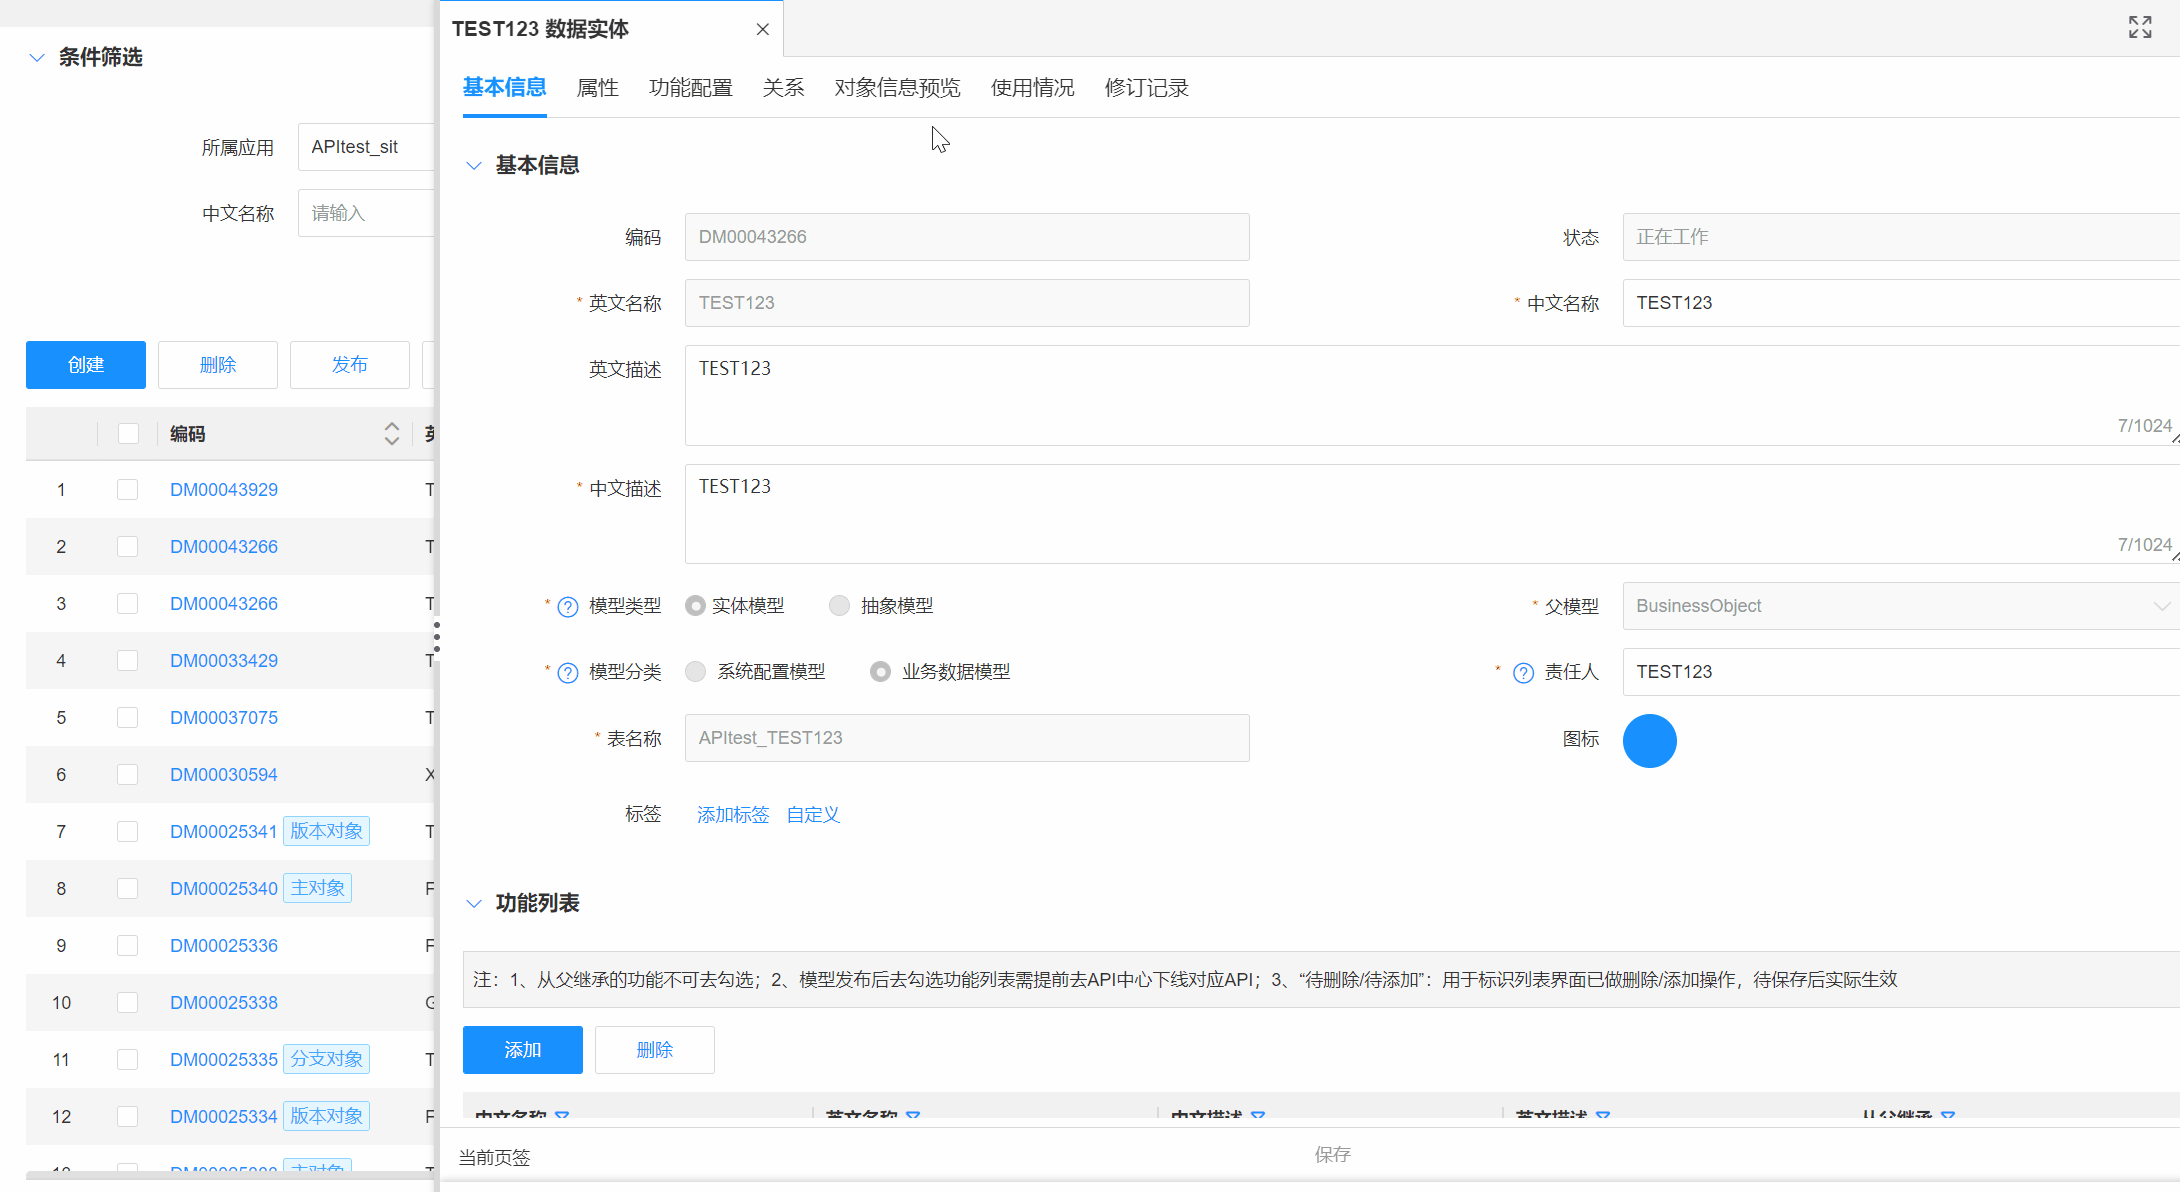
Task: Select the 抽象模型 radio button
Action: tap(839, 605)
